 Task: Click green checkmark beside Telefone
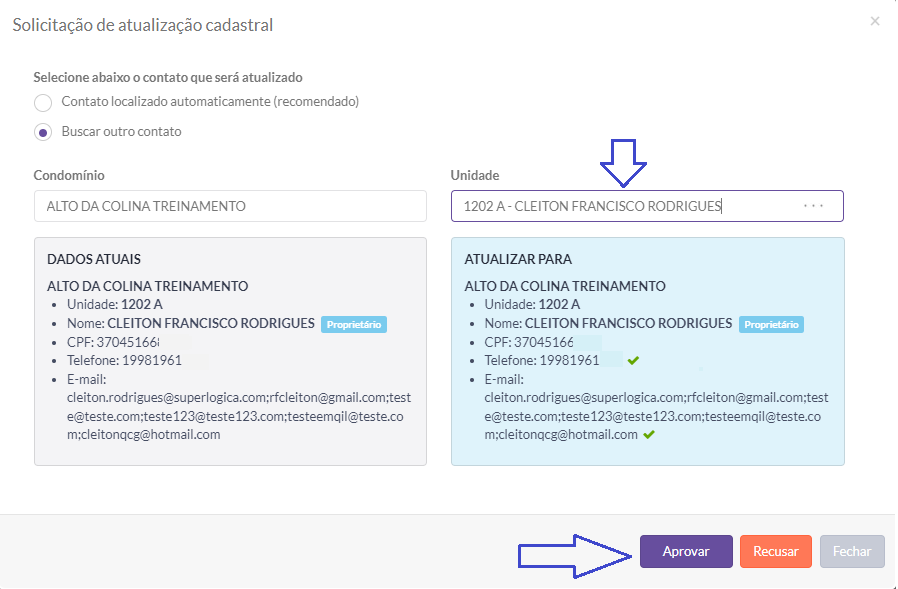[x=632, y=360]
